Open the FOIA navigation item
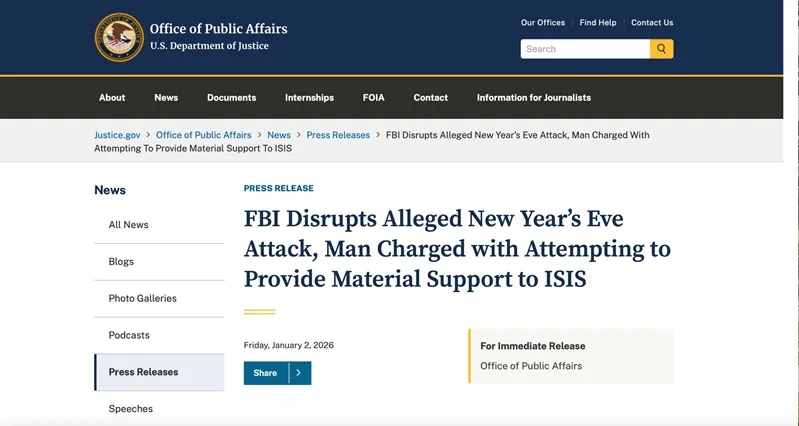This screenshot has height=426, width=799. coord(373,98)
